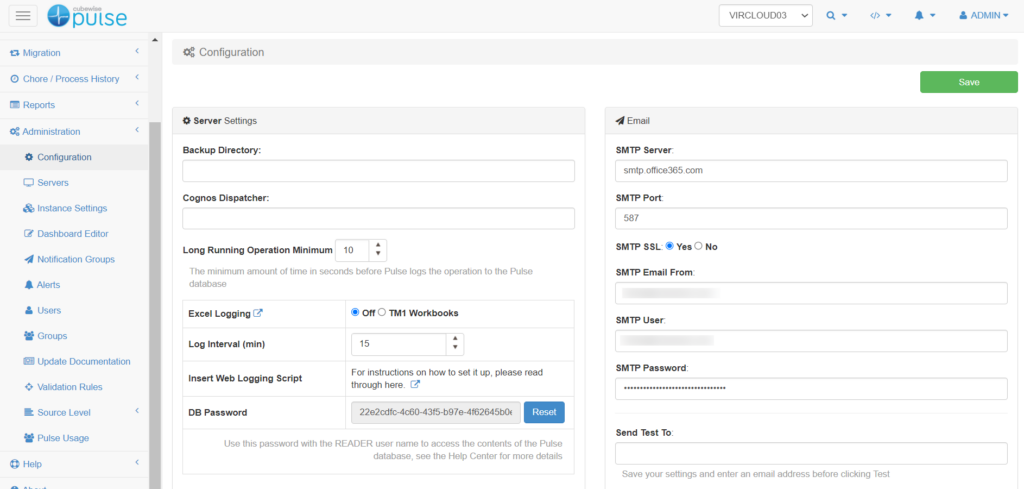The width and height of the screenshot is (1024, 489).
Task: Open the external link icon after 'read through here'
Action: click(x=415, y=384)
